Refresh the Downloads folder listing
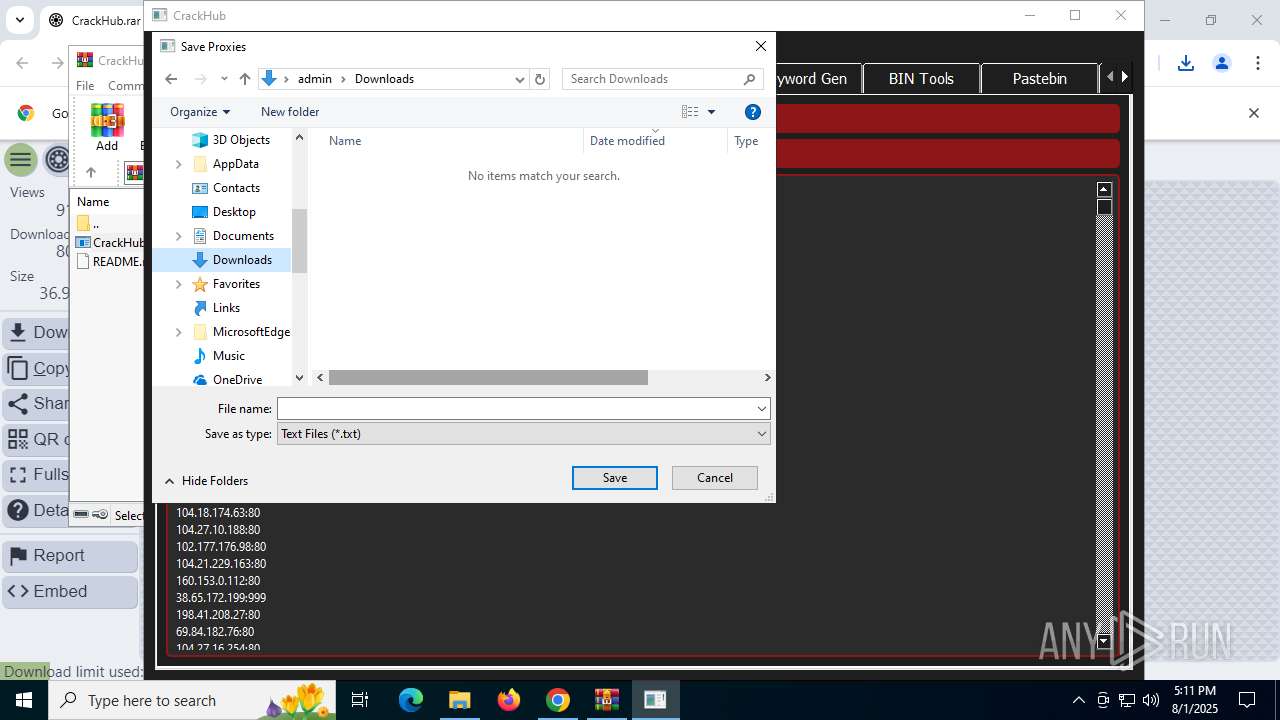 click(x=540, y=79)
